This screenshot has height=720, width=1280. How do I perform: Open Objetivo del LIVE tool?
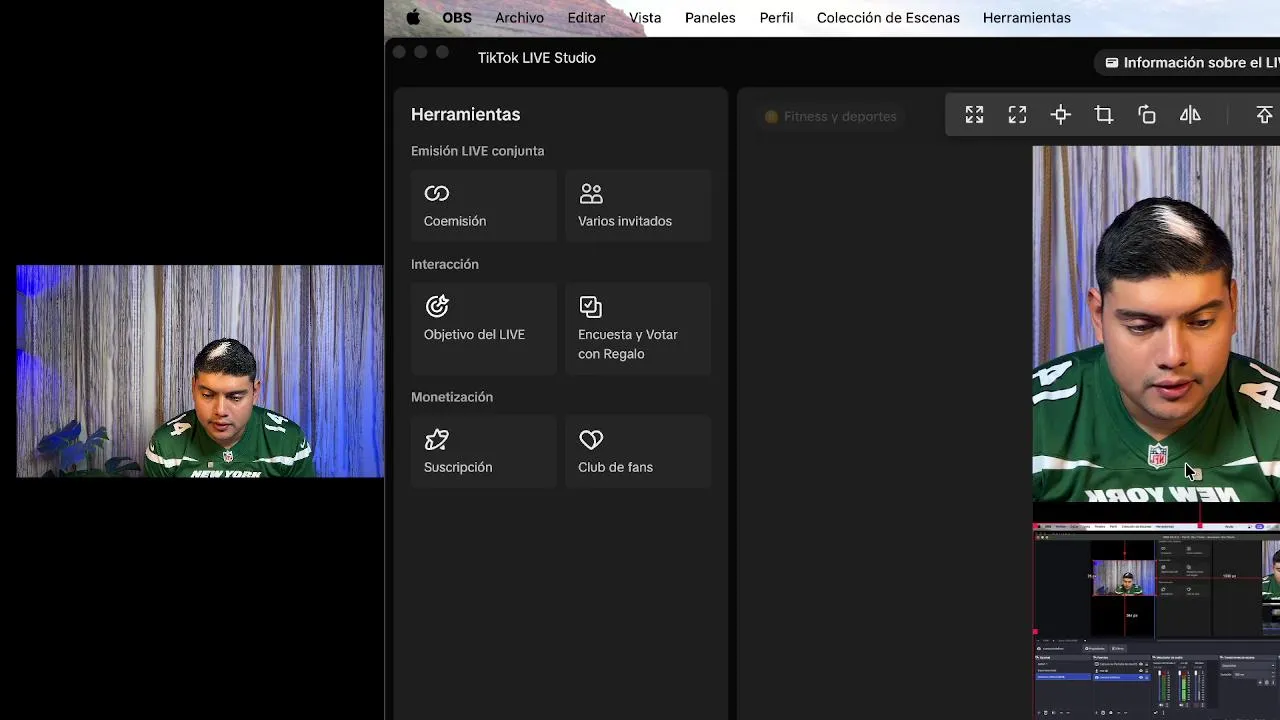(x=483, y=329)
